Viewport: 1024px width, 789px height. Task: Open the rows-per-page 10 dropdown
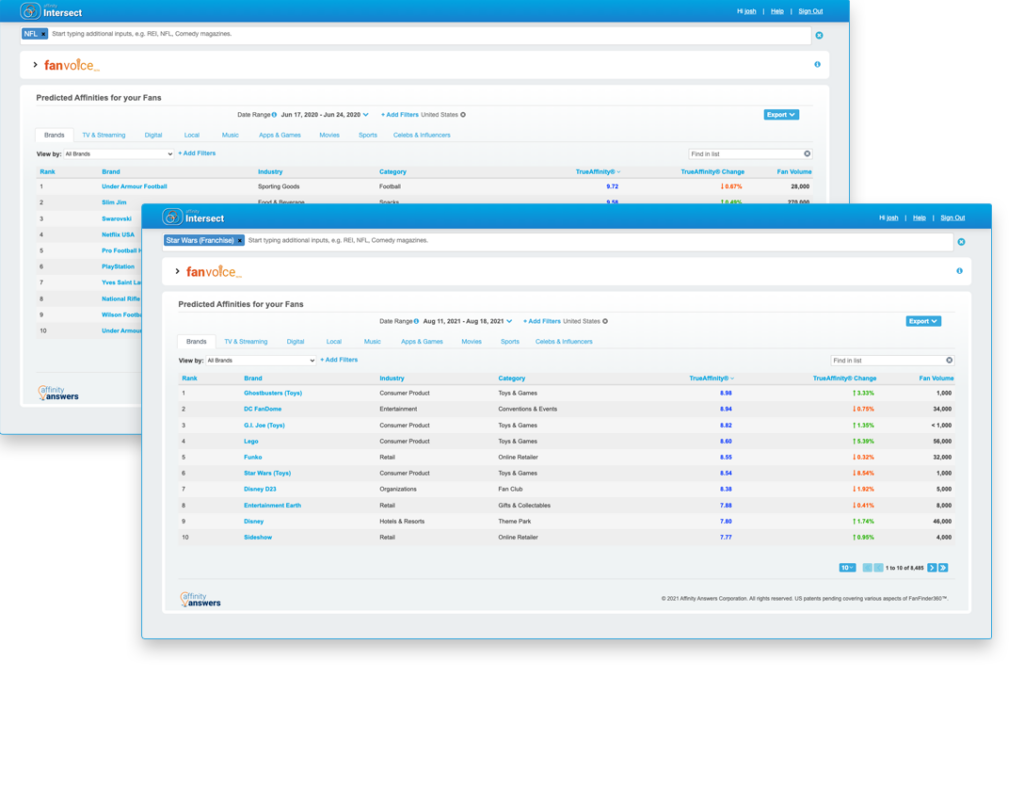847,568
